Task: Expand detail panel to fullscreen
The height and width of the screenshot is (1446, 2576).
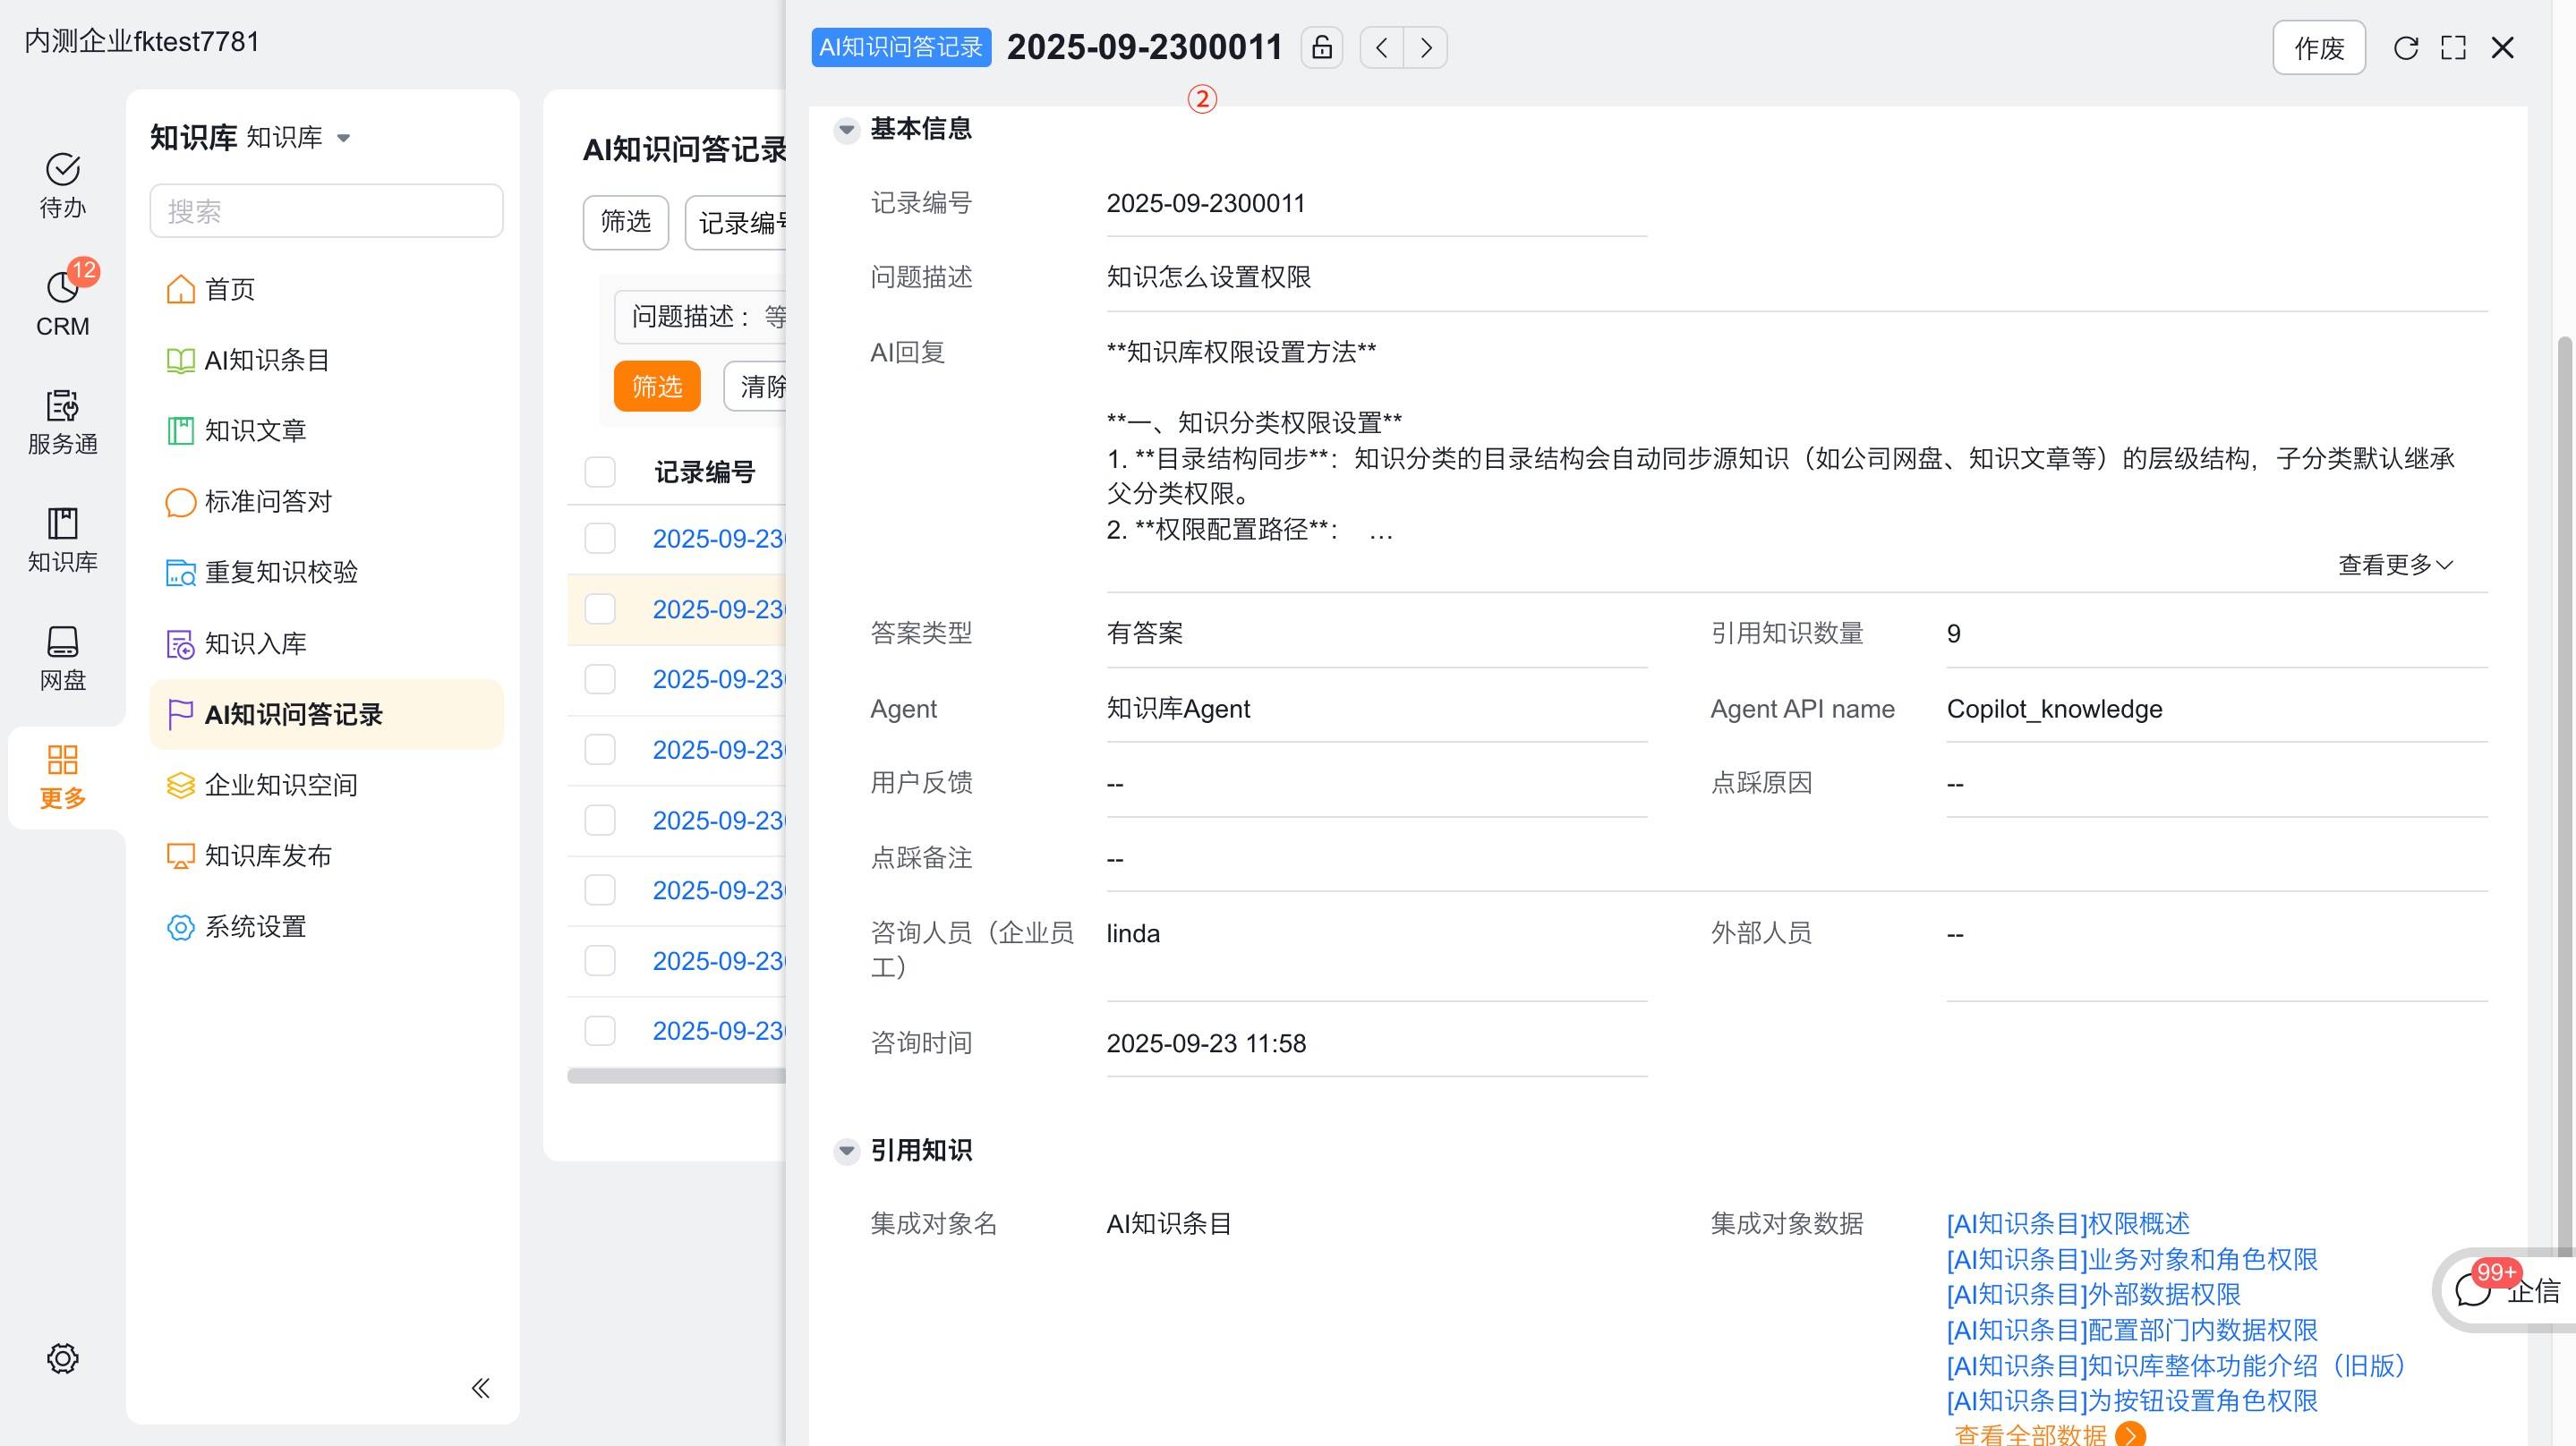Action: click(2453, 47)
